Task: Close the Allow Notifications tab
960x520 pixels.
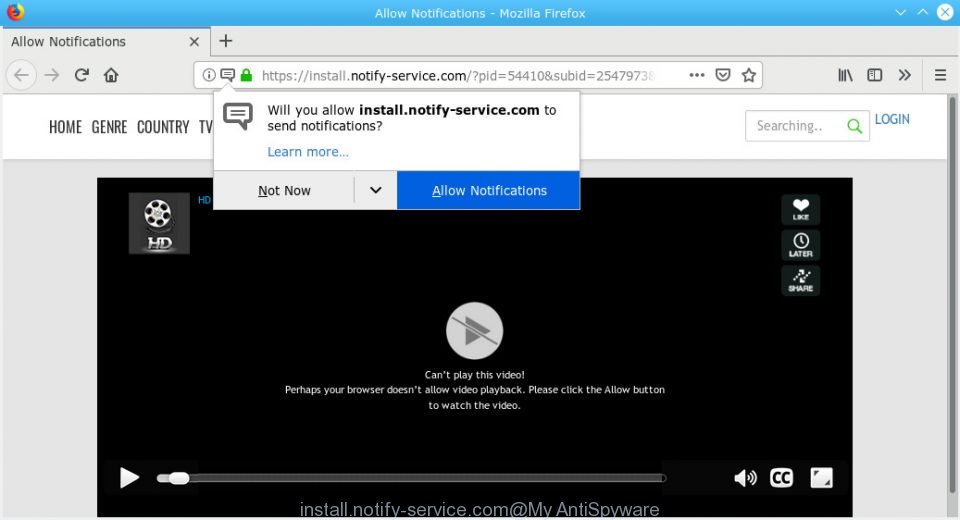Action: 194,42
